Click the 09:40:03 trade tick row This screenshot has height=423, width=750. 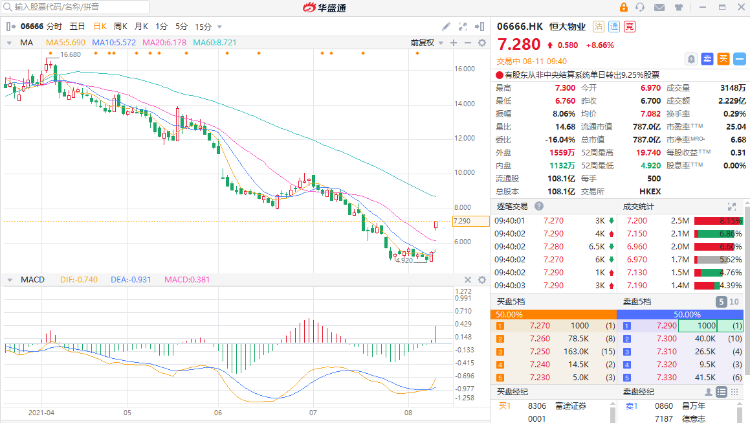(554, 285)
